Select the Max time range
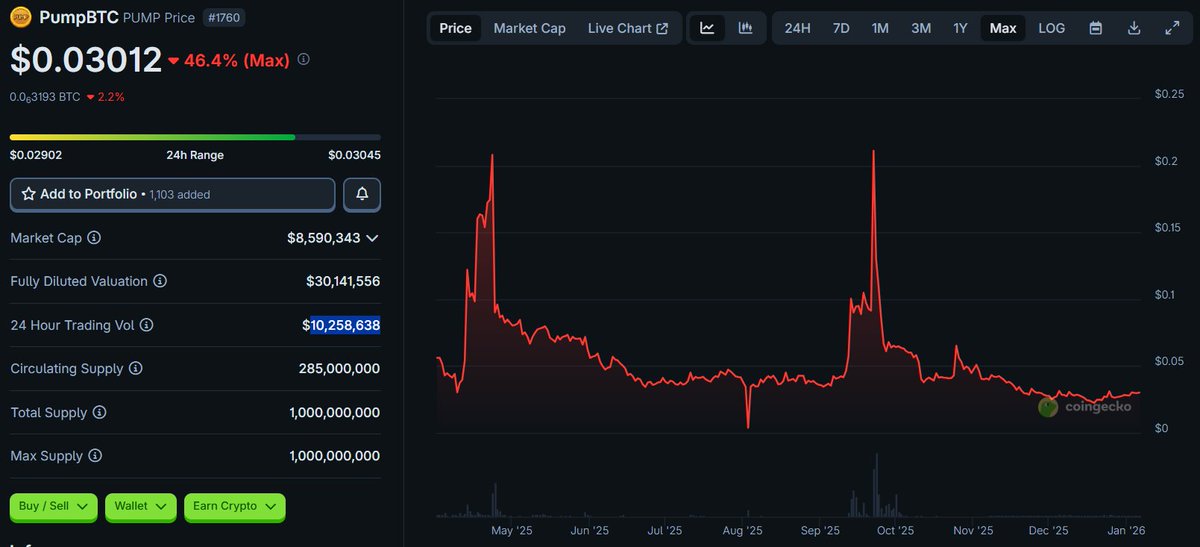The image size is (1200, 547). click(1003, 28)
